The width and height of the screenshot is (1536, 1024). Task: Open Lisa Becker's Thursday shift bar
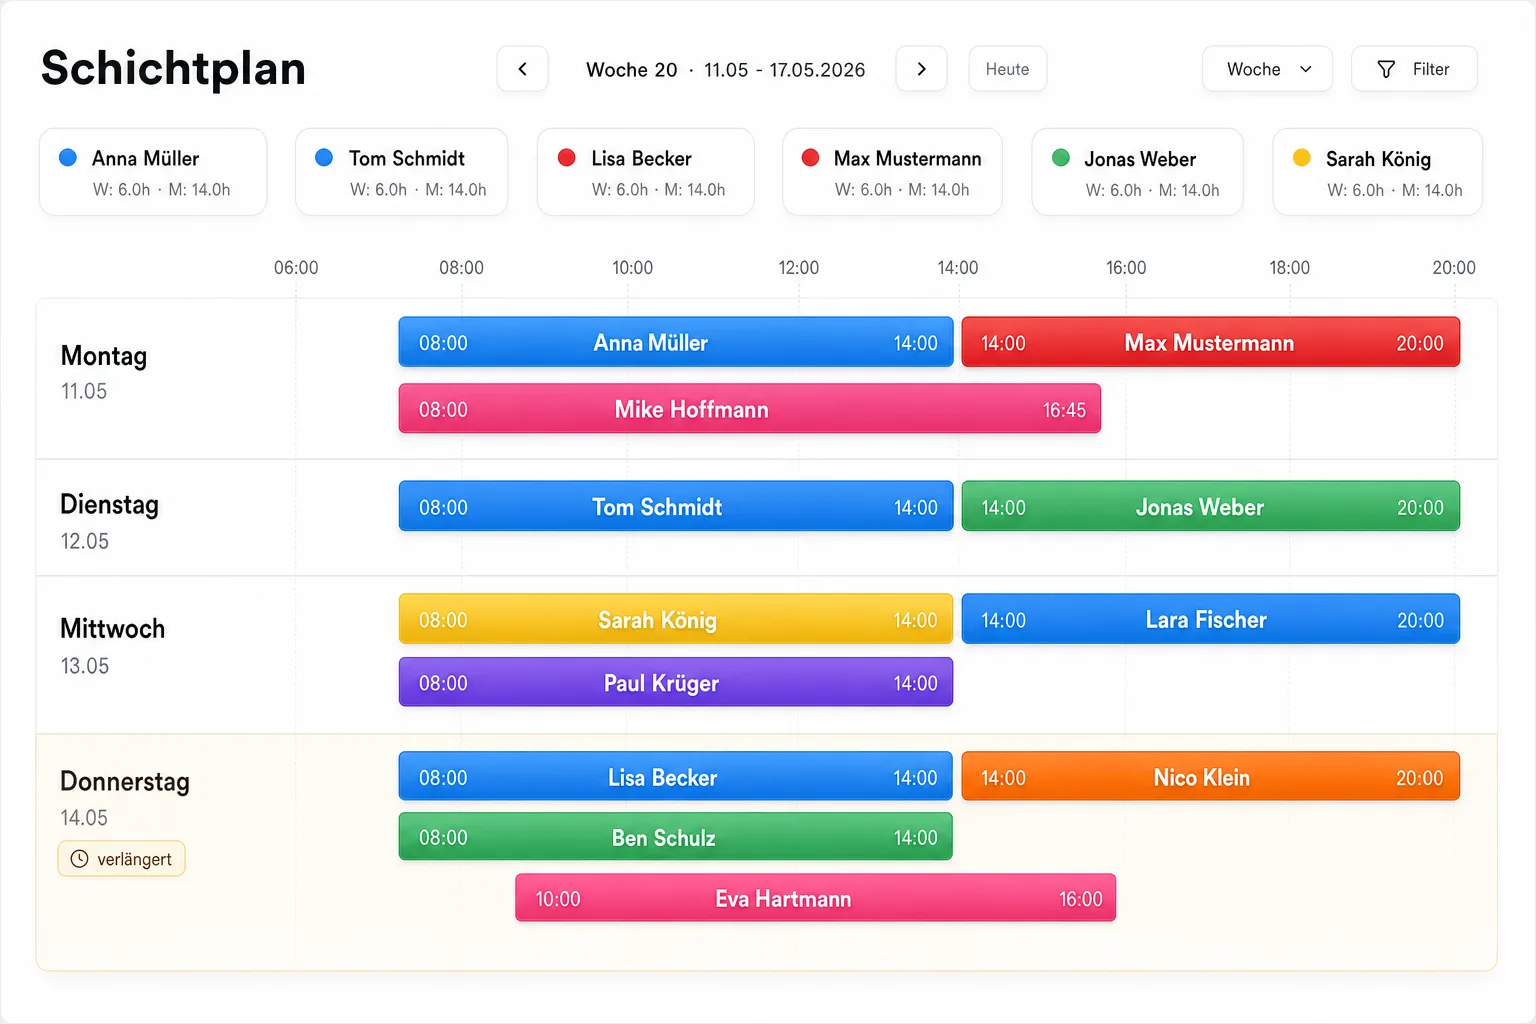coord(676,776)
